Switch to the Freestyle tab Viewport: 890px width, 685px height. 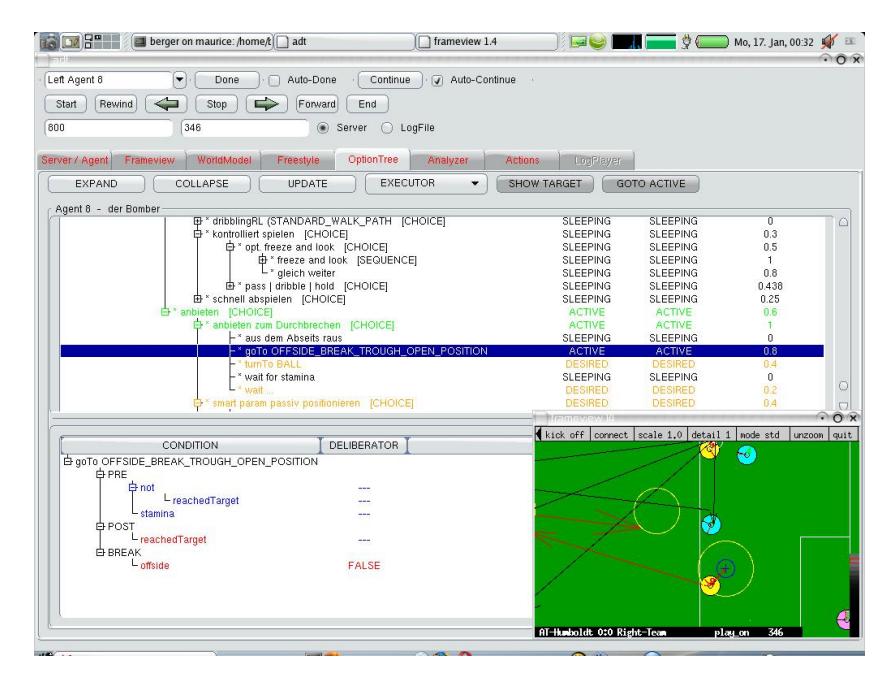coord(298,161)
